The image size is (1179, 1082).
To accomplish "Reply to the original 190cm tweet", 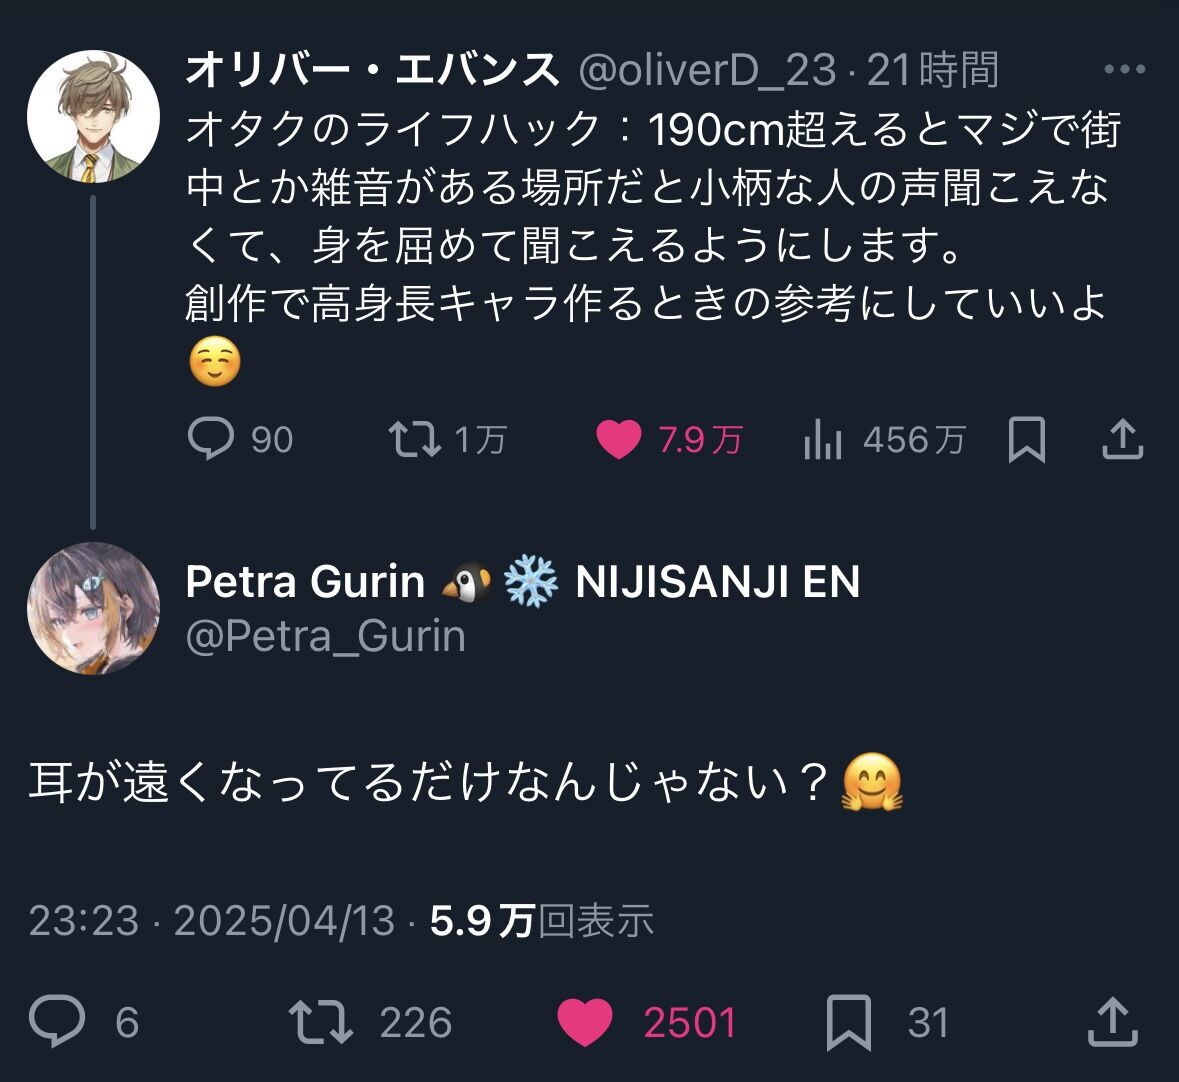I will point(211,439).
